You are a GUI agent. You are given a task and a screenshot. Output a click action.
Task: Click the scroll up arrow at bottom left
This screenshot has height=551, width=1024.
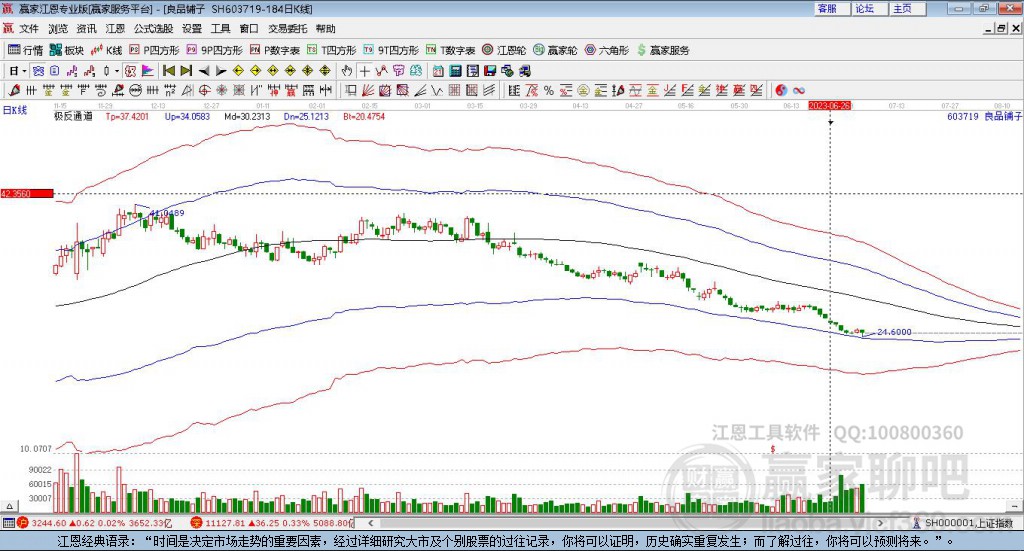tap(9, 506)
